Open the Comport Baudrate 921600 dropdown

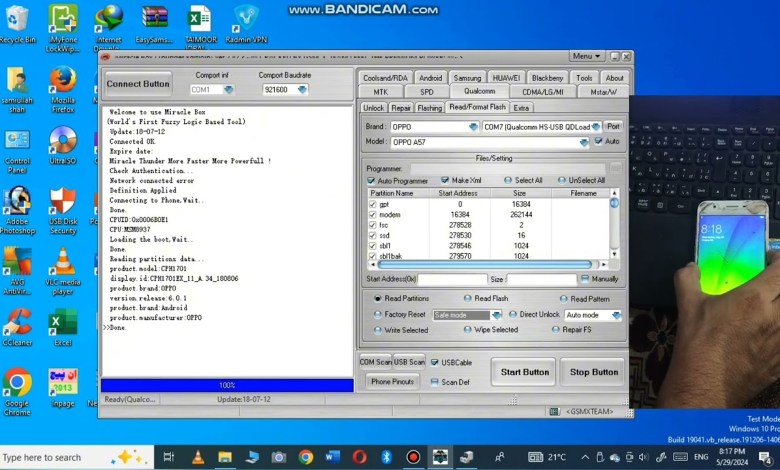pyautogui.click(x=302, y=90)
